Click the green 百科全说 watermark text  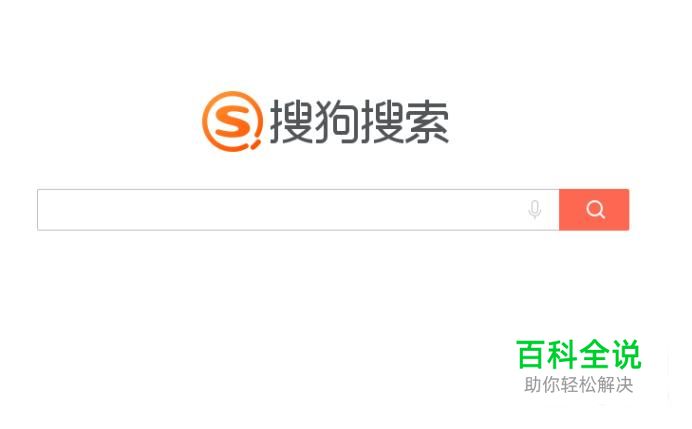click(x=578, y=354)
